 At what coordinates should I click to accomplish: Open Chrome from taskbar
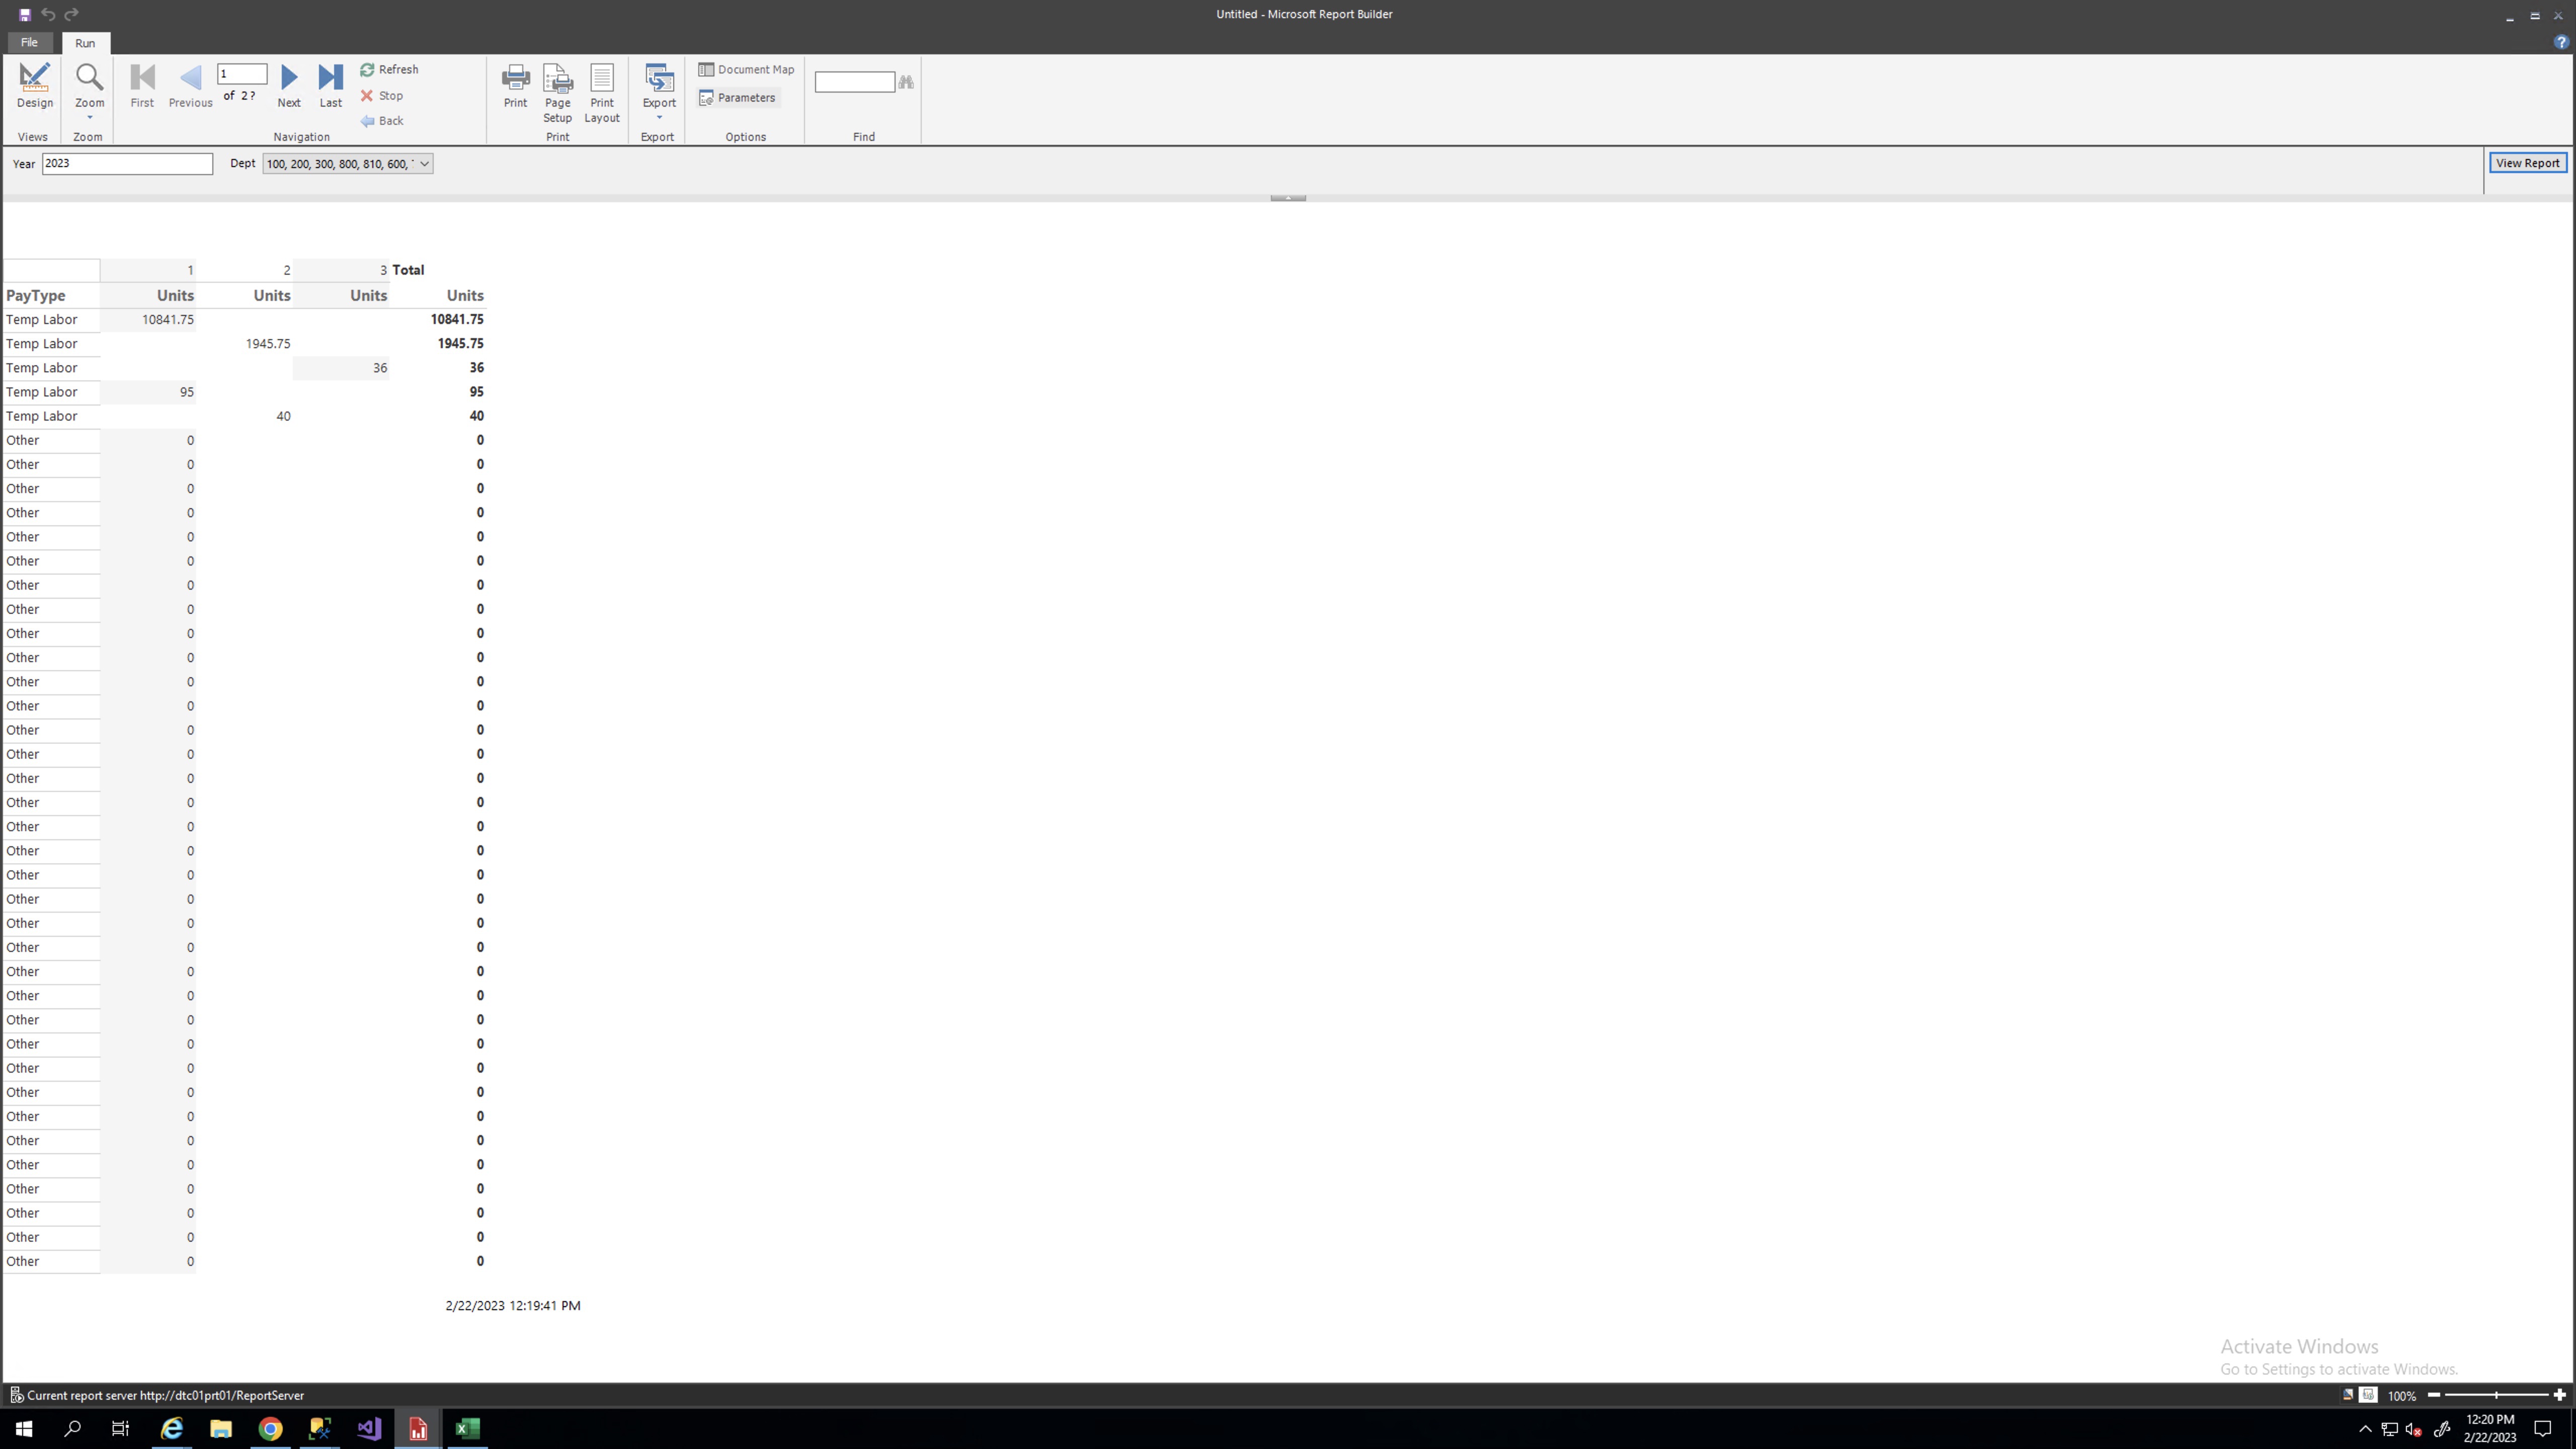tap(270, 1428)
